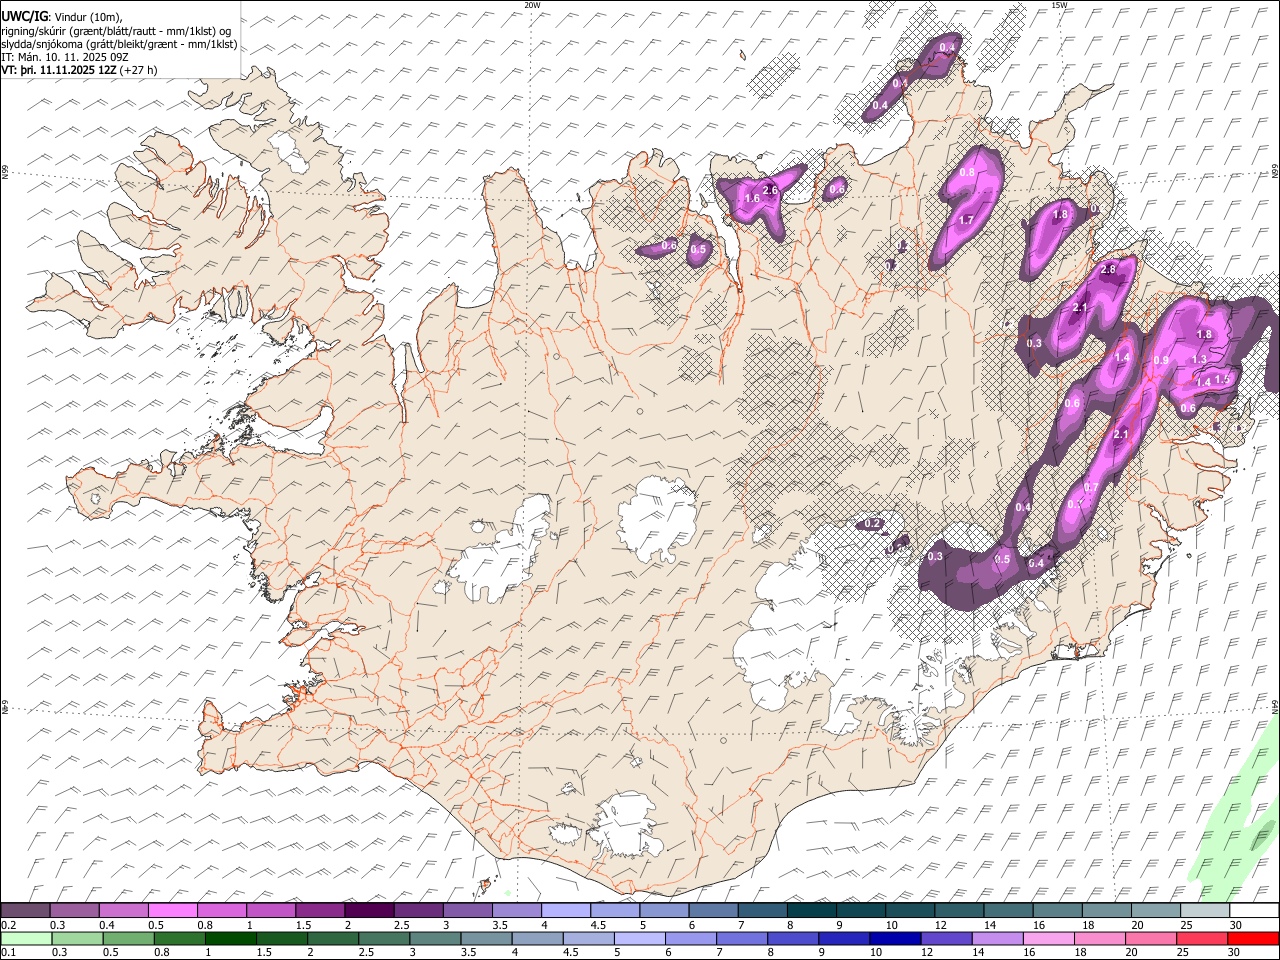The width and height of the screenshot is (1280, 960).
Task: Click the "1.6" snowfall value beside 2.6
Action: (x=753, y=199)
